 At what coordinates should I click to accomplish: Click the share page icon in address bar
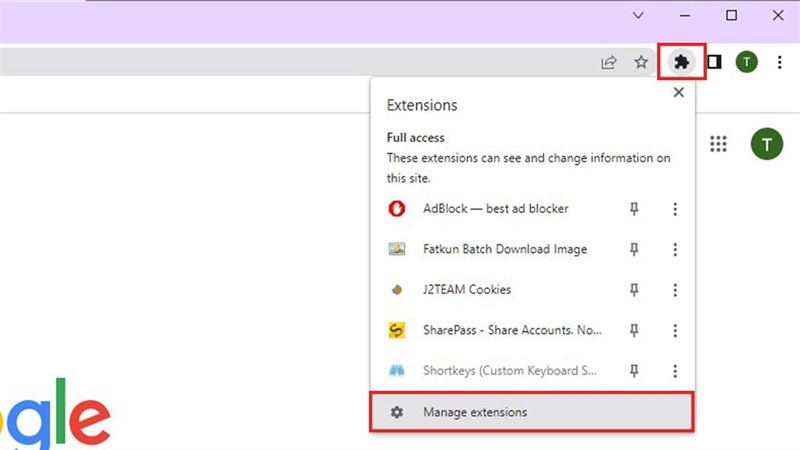click(x=609, y=62)
